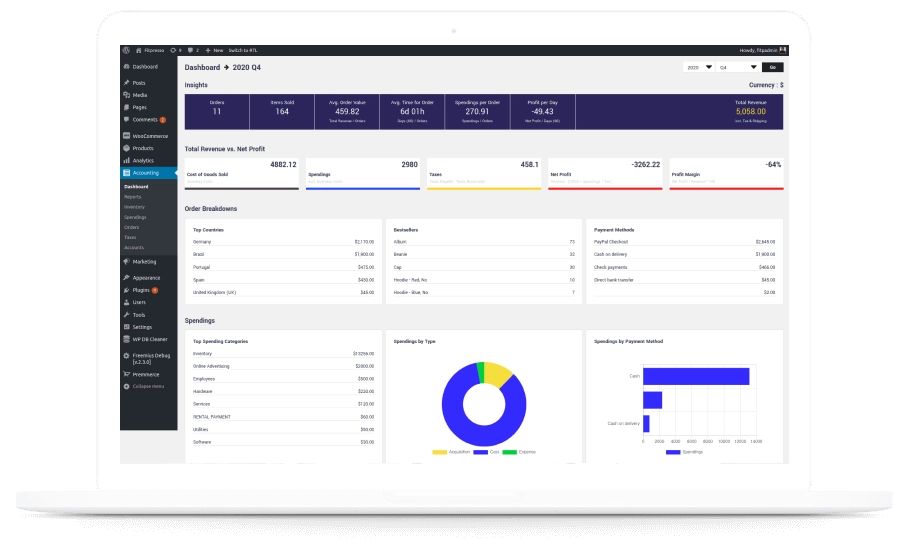Click the Switch to RTL link
Image resolution: width=900 pixels, height=540 pixels.
point(243,50)
